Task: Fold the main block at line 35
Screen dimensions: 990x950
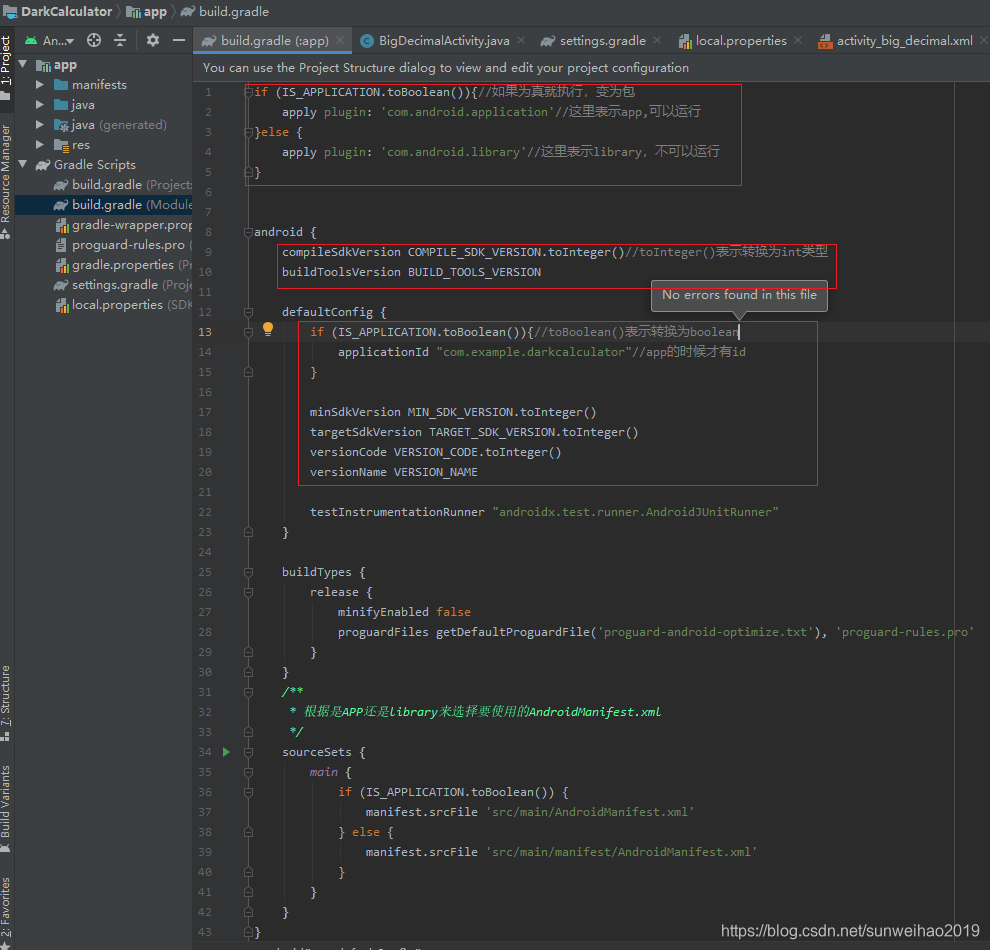Action: click(x=248, y=772)
